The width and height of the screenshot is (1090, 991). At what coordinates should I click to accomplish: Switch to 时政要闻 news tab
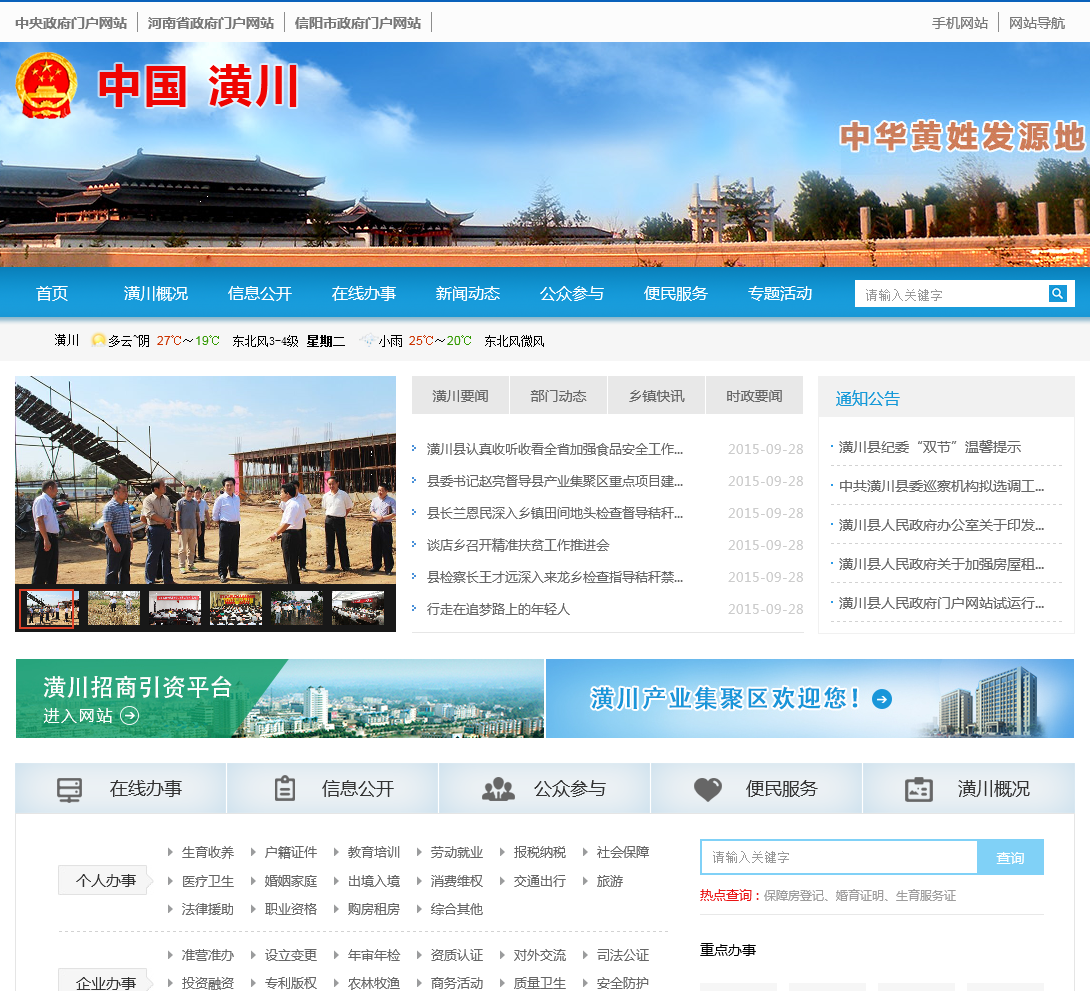pos(754,395)
